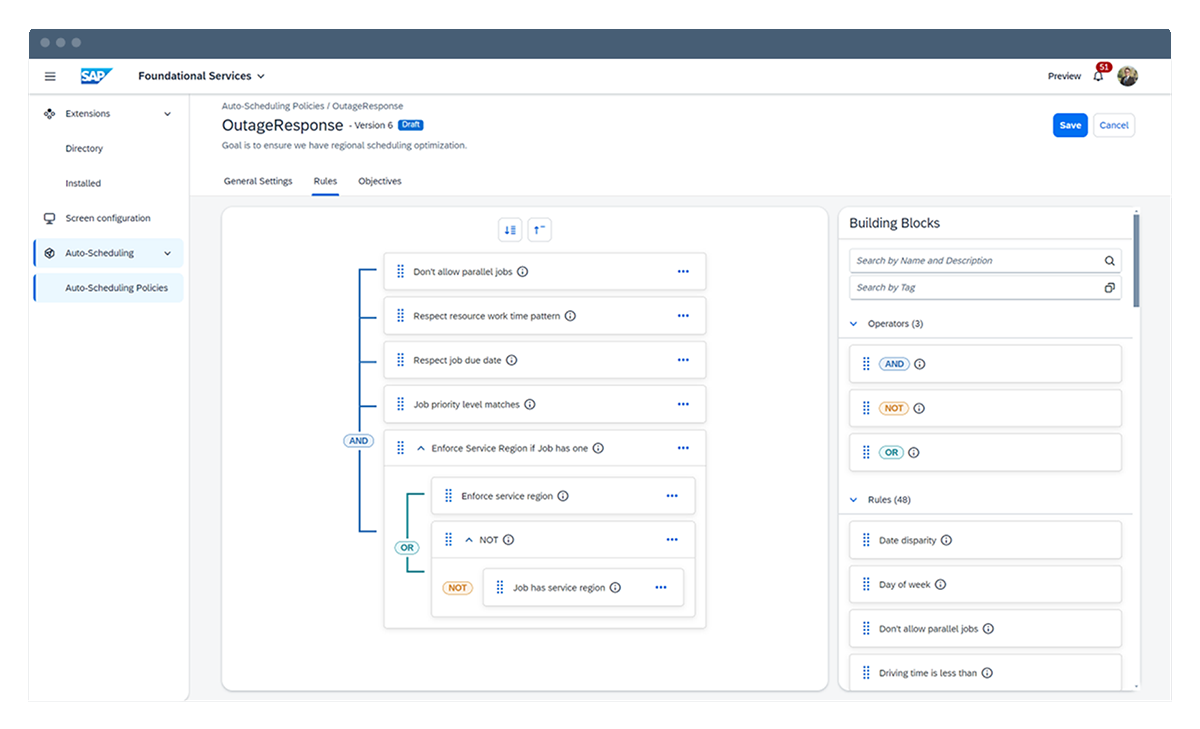
Task: Click the search magnifier in Building Blocks
Action: (1109, 261)
